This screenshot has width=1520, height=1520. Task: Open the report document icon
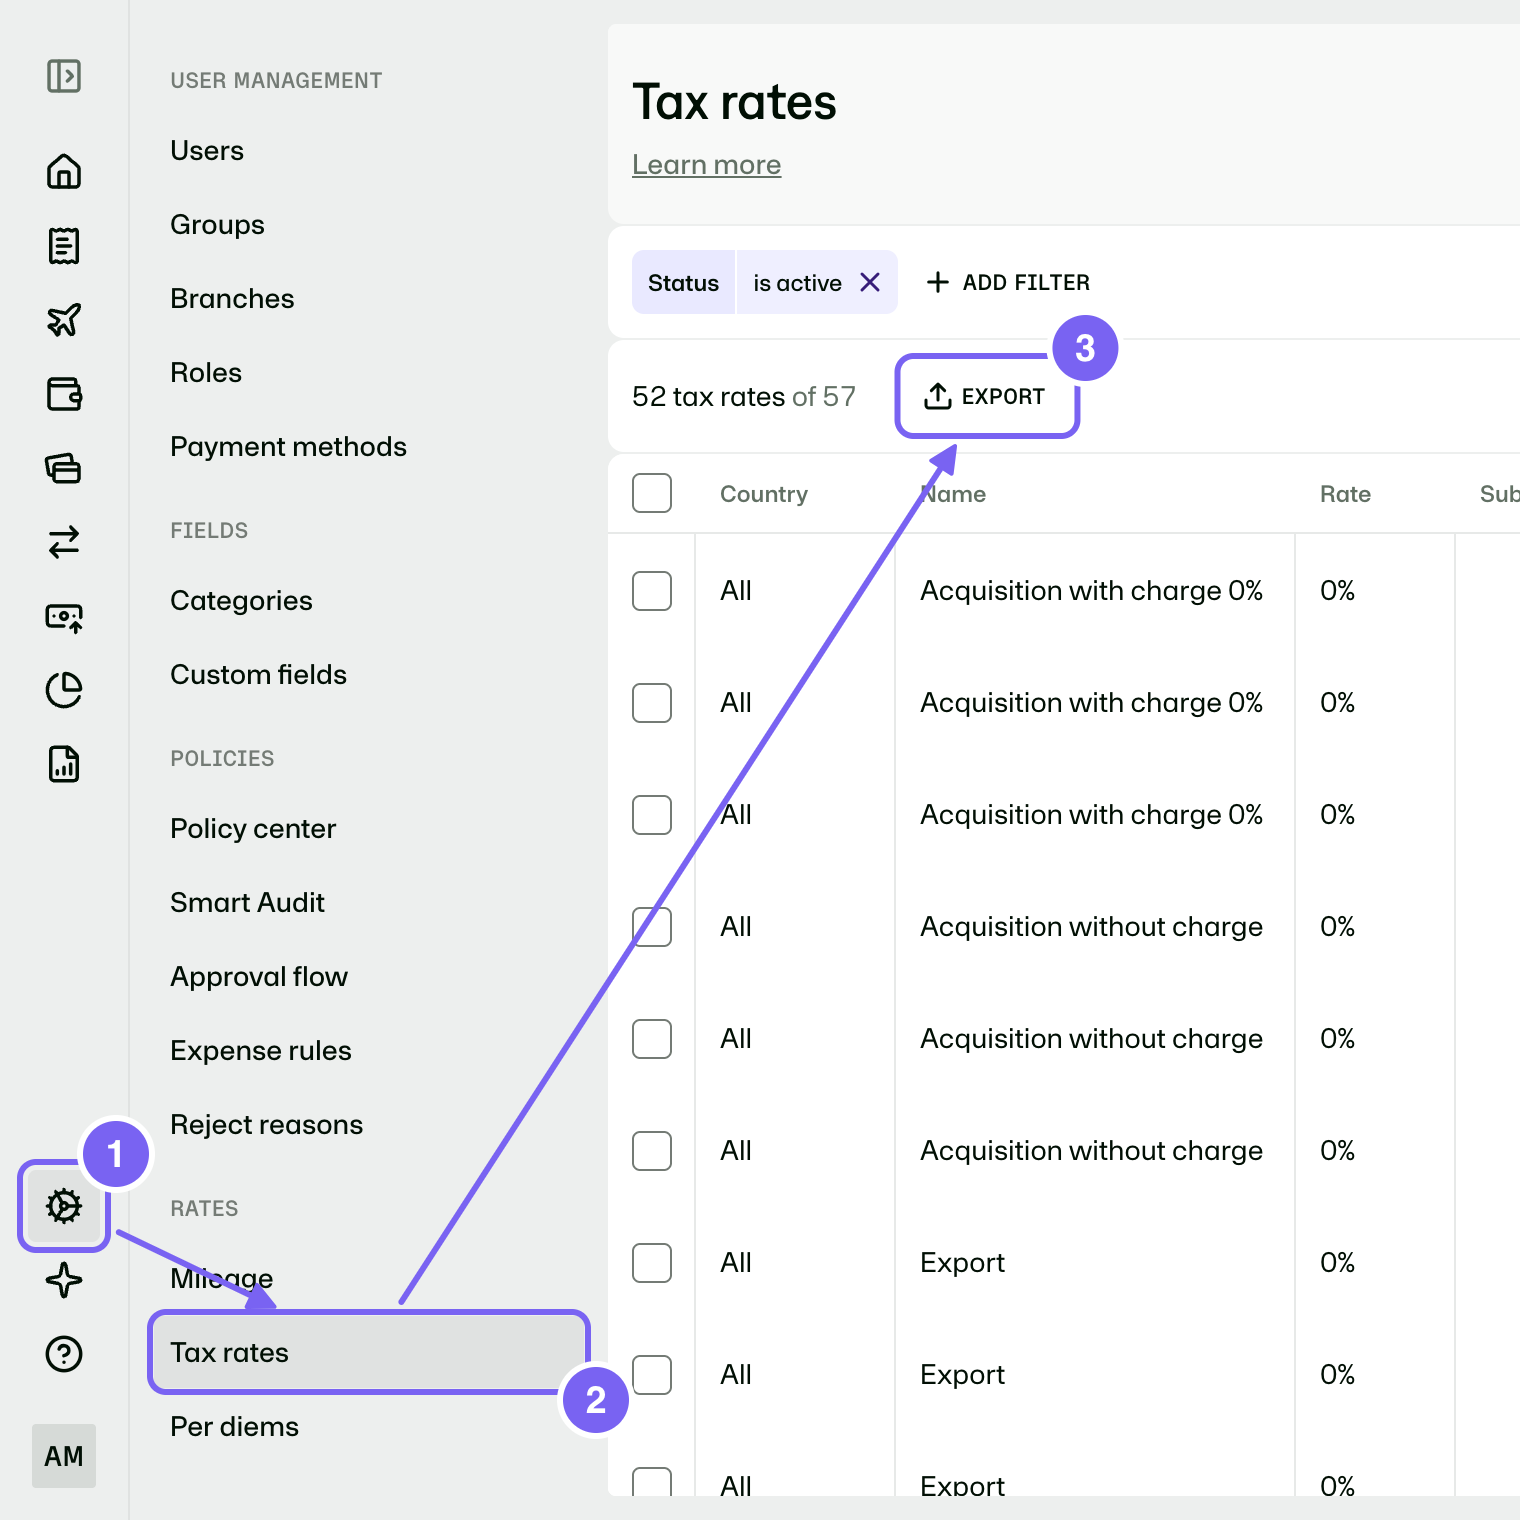[64, 764]
